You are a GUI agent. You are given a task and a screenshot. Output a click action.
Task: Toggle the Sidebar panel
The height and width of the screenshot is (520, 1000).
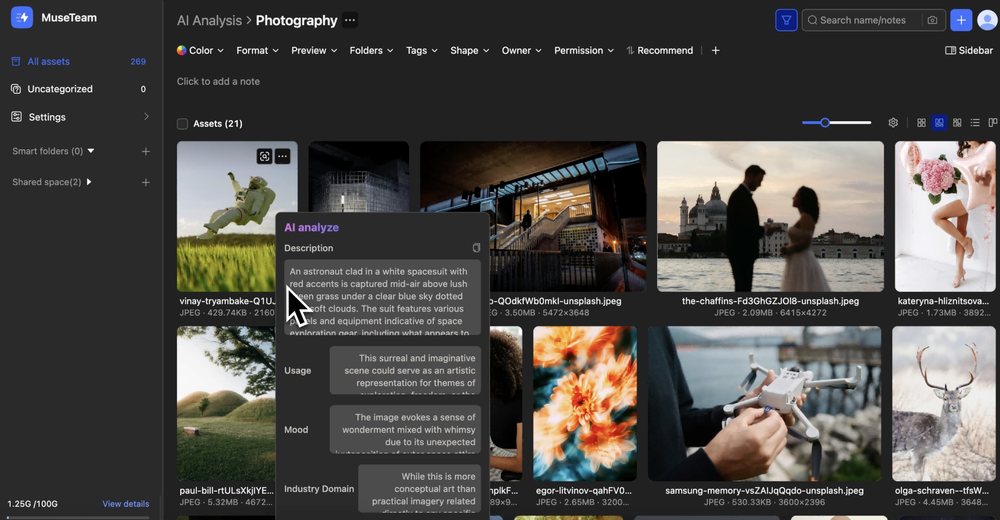(x=968, y=50)
